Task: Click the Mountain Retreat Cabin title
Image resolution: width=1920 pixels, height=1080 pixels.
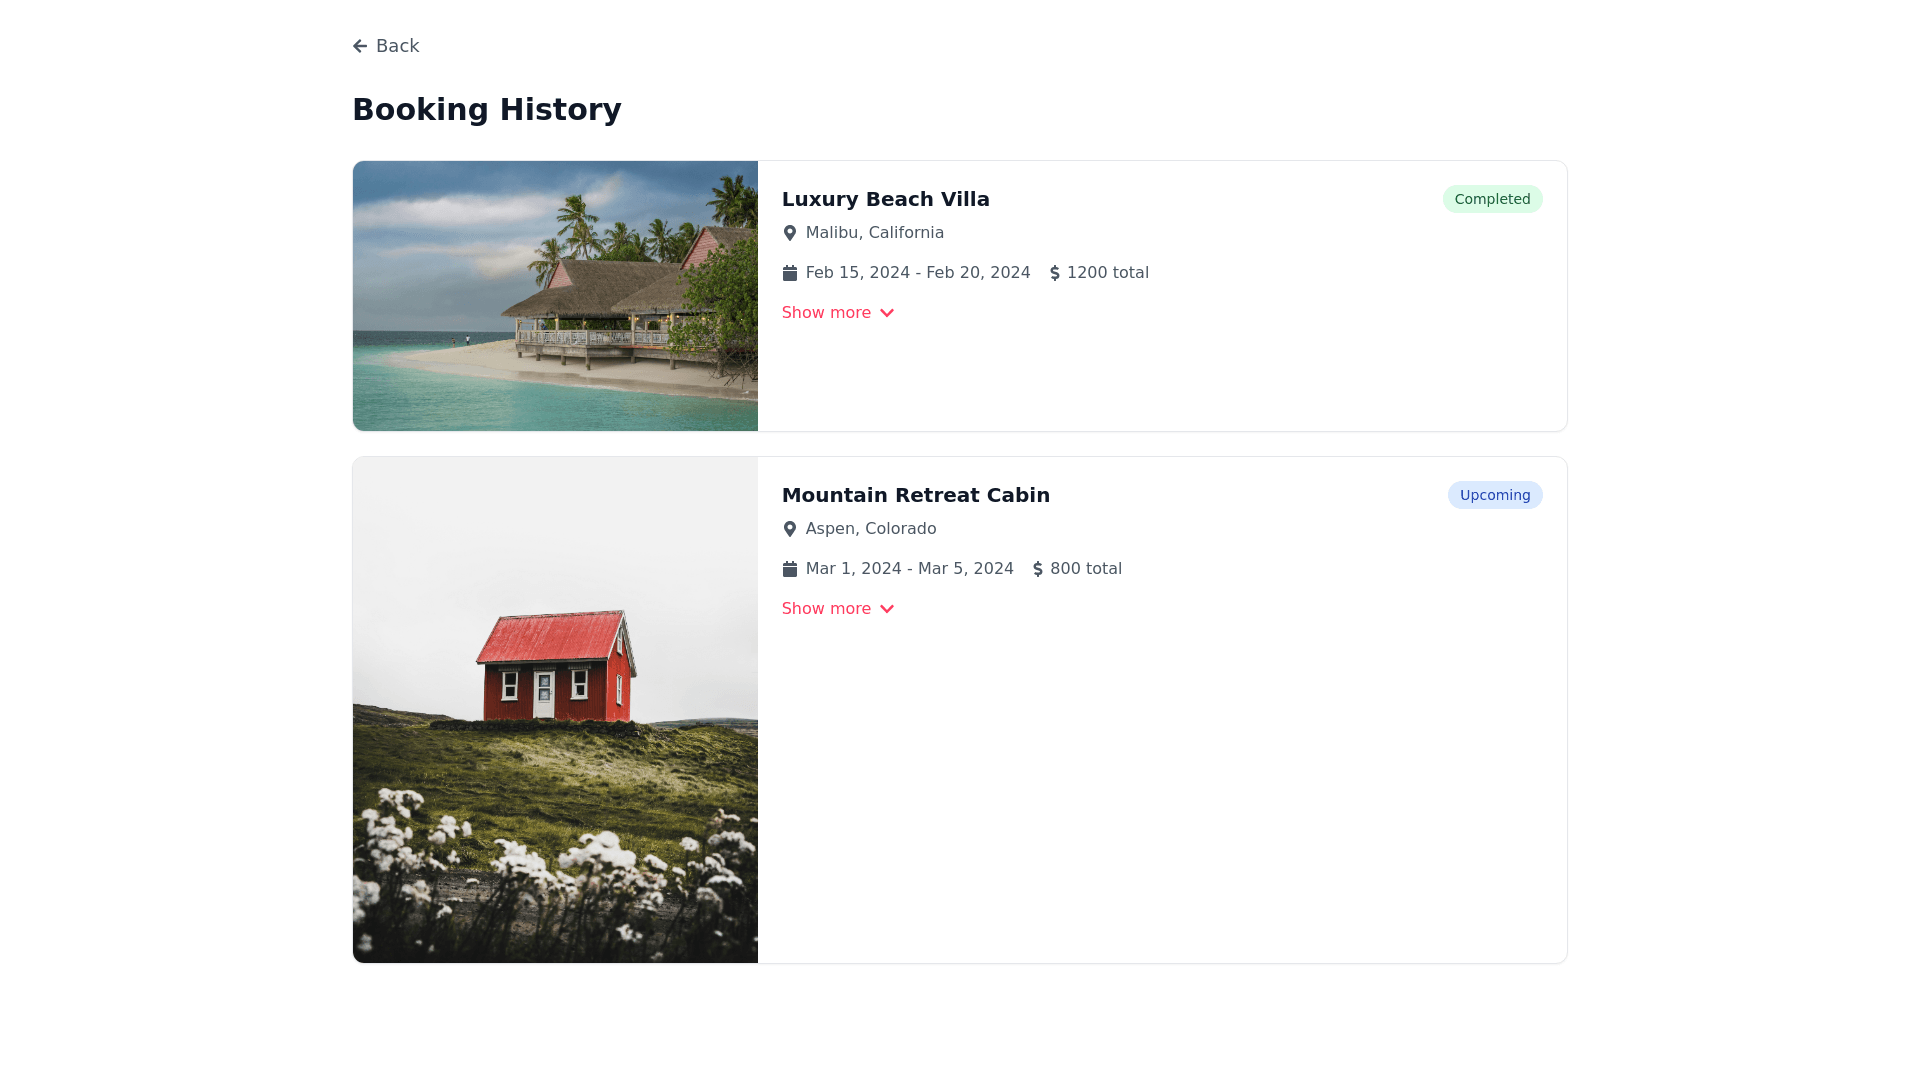Action: (915, 495)
